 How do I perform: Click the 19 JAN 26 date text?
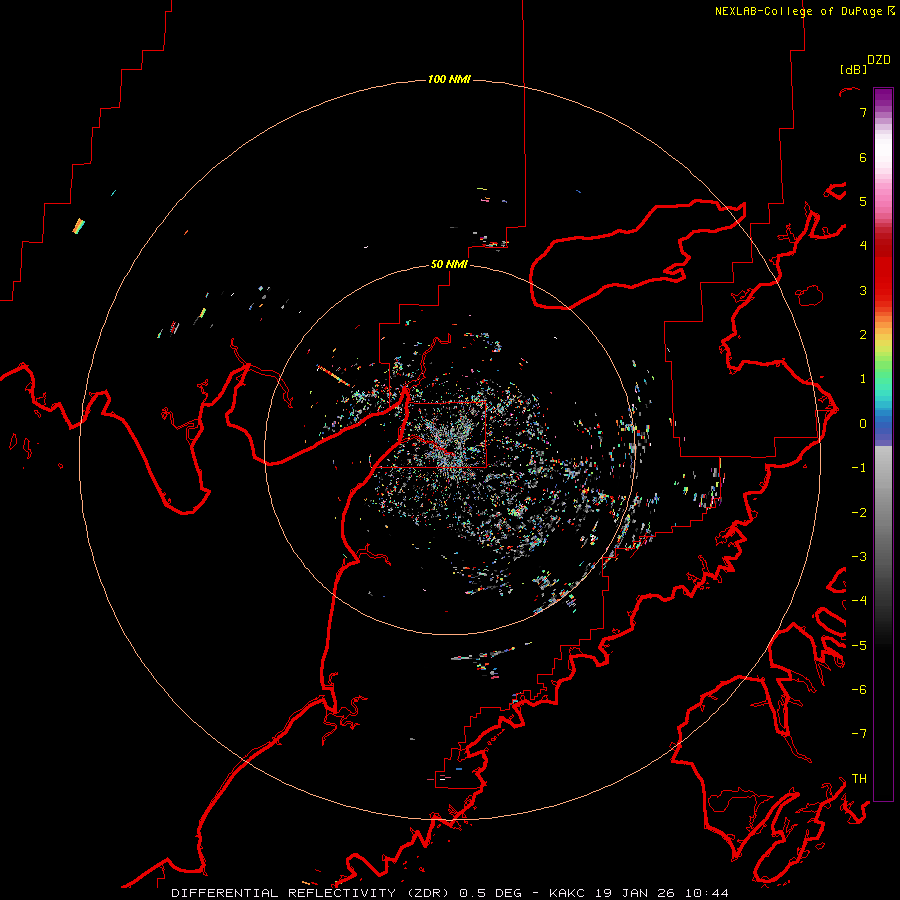pyautogui.click(x=633, y=893)
